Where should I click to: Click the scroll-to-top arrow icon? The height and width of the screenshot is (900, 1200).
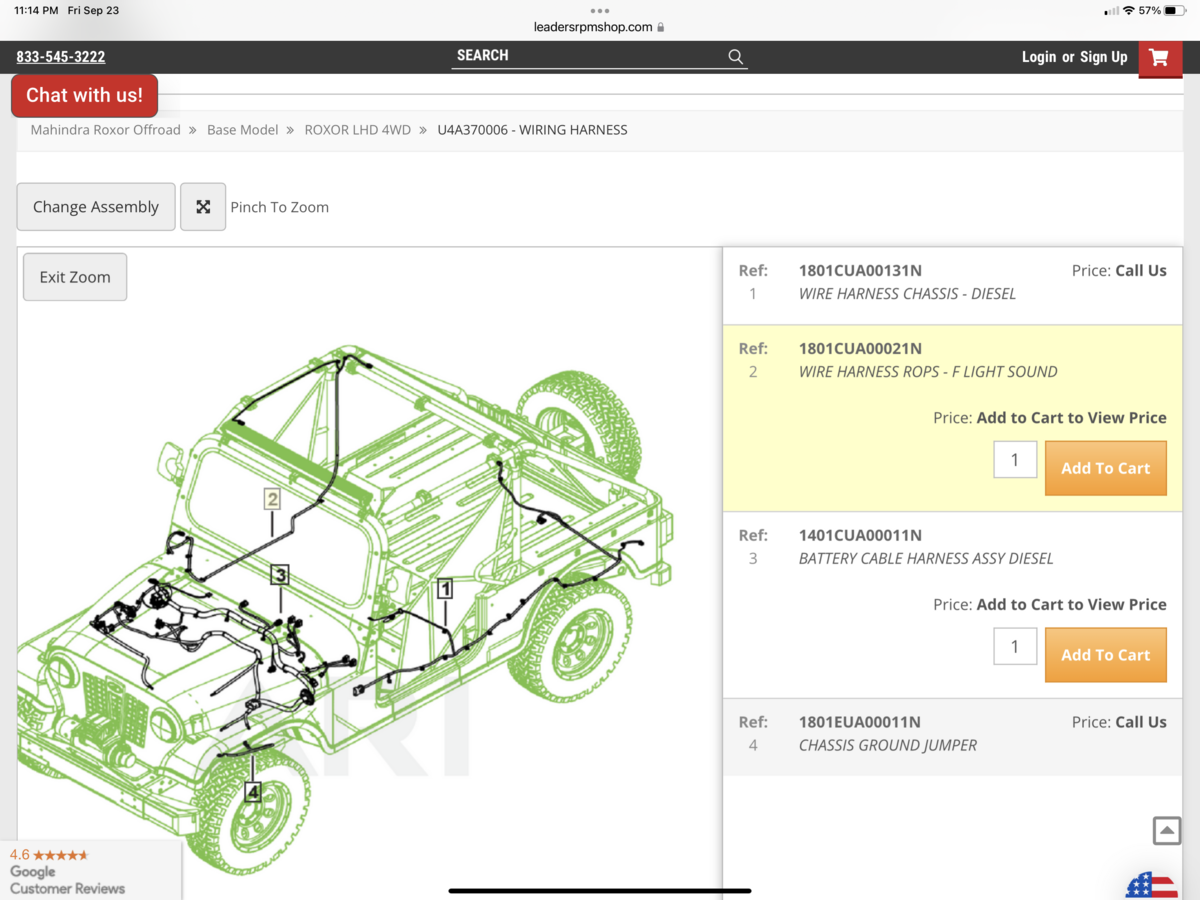click(1166, 830)
